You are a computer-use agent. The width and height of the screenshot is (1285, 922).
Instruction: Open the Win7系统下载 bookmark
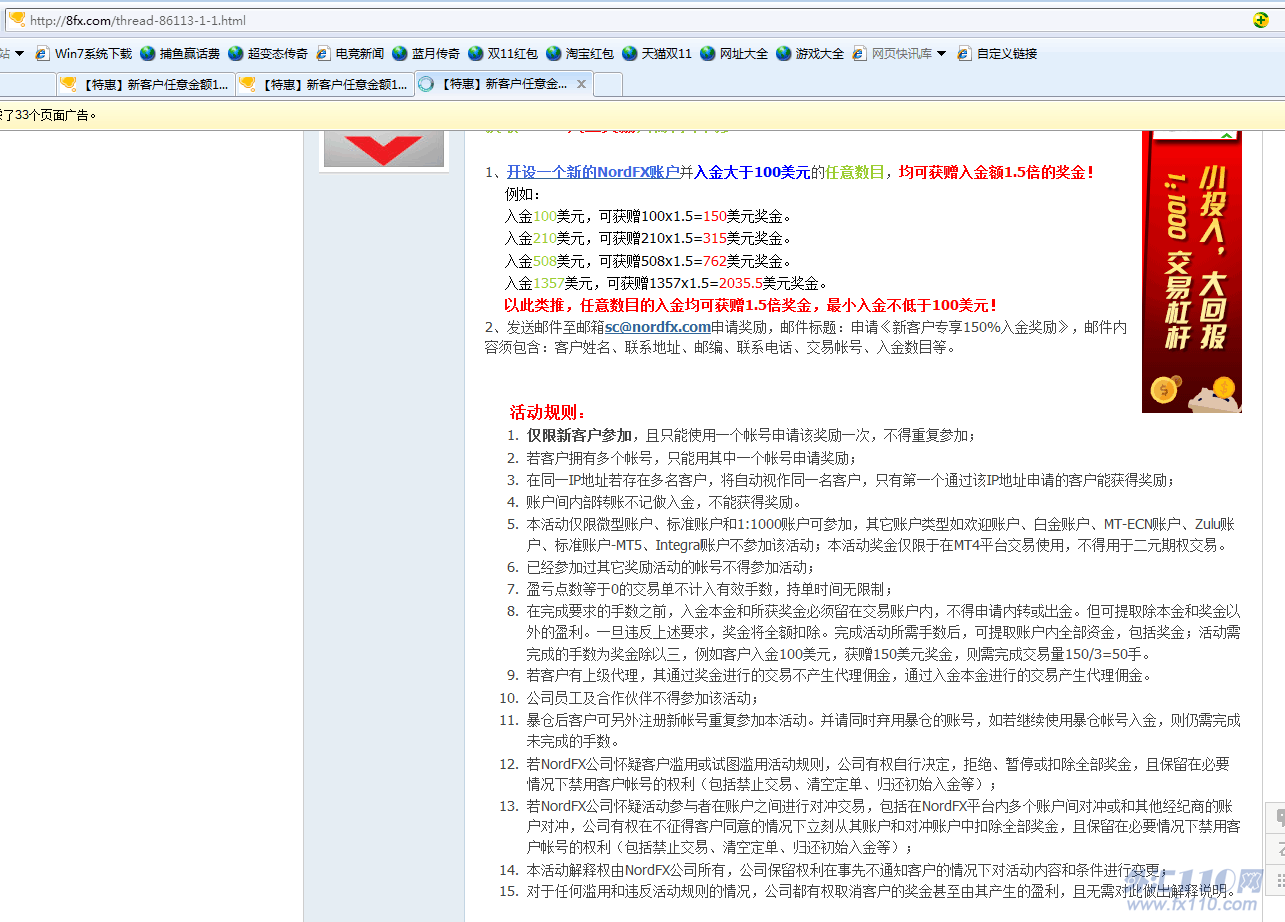(84, 54)
